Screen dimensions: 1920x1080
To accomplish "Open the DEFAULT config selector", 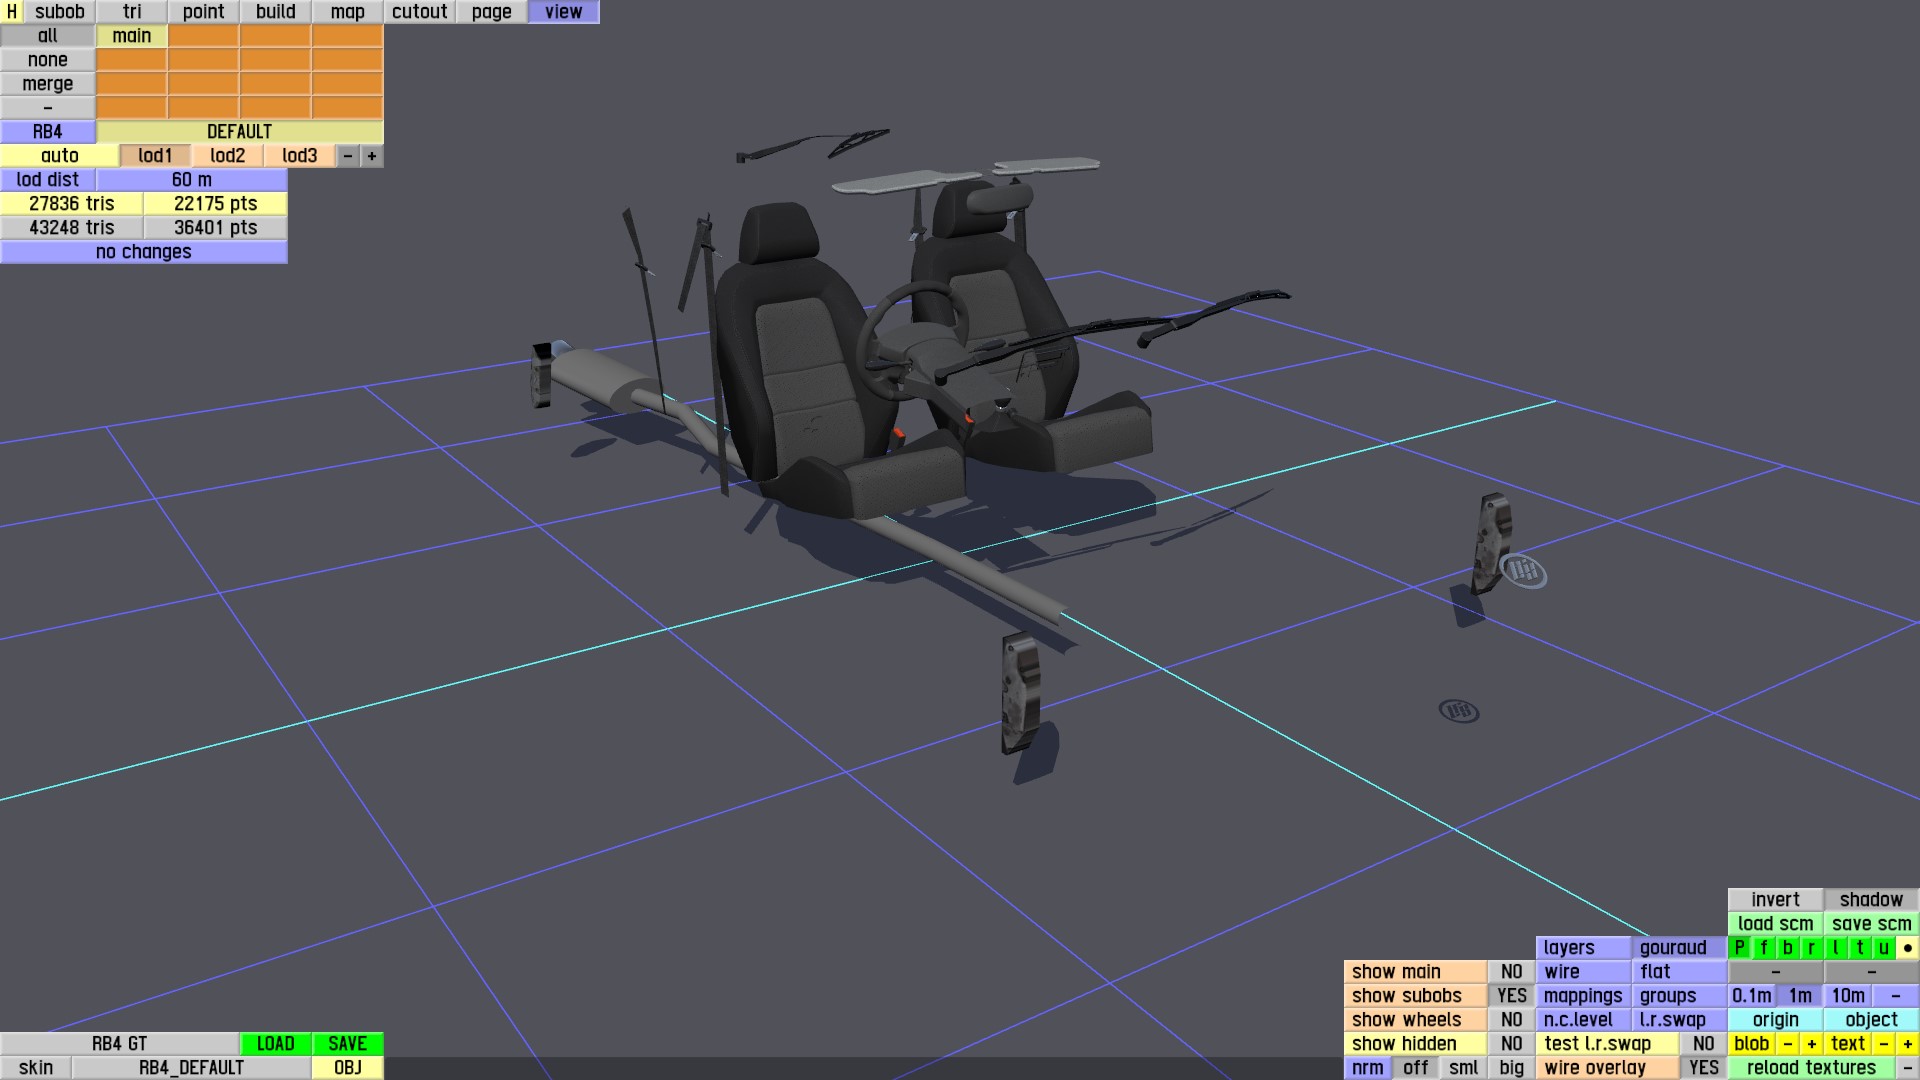I will (x=239, y=132).
